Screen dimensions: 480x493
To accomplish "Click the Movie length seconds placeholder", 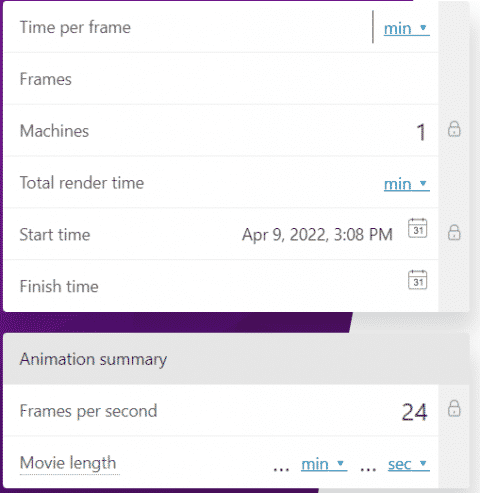I will [368, 468].
